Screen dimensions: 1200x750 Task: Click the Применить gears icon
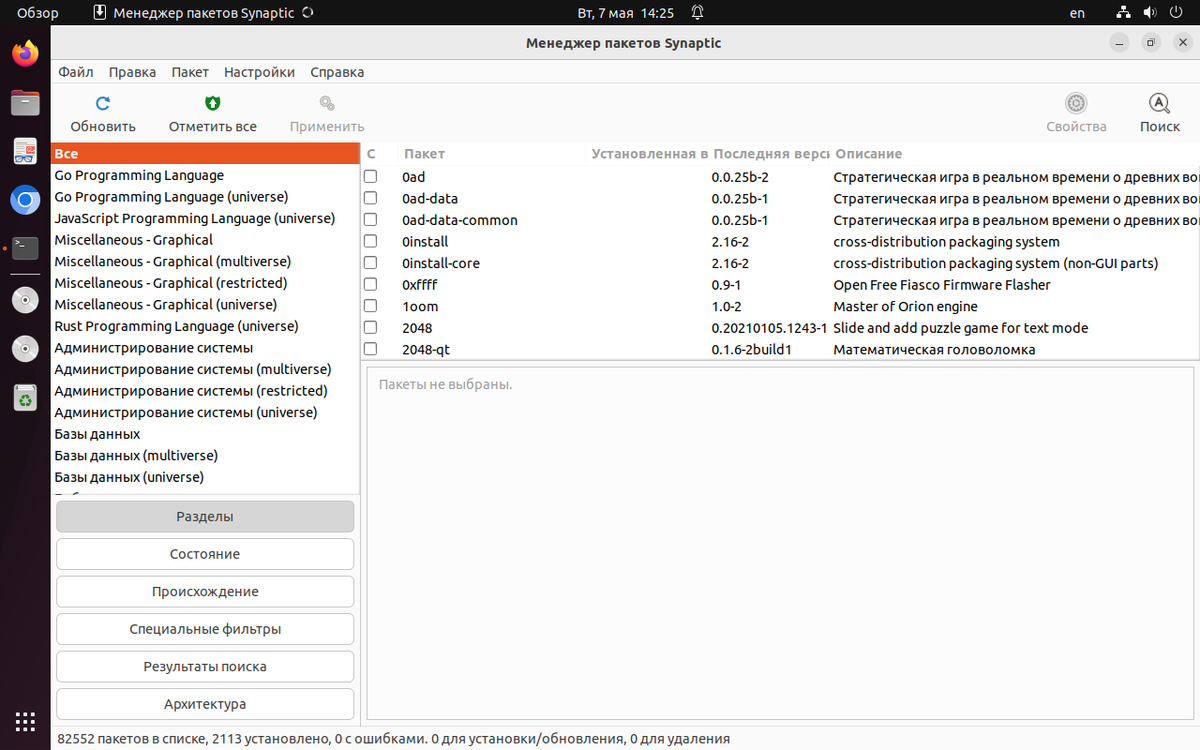click(326, 103)
